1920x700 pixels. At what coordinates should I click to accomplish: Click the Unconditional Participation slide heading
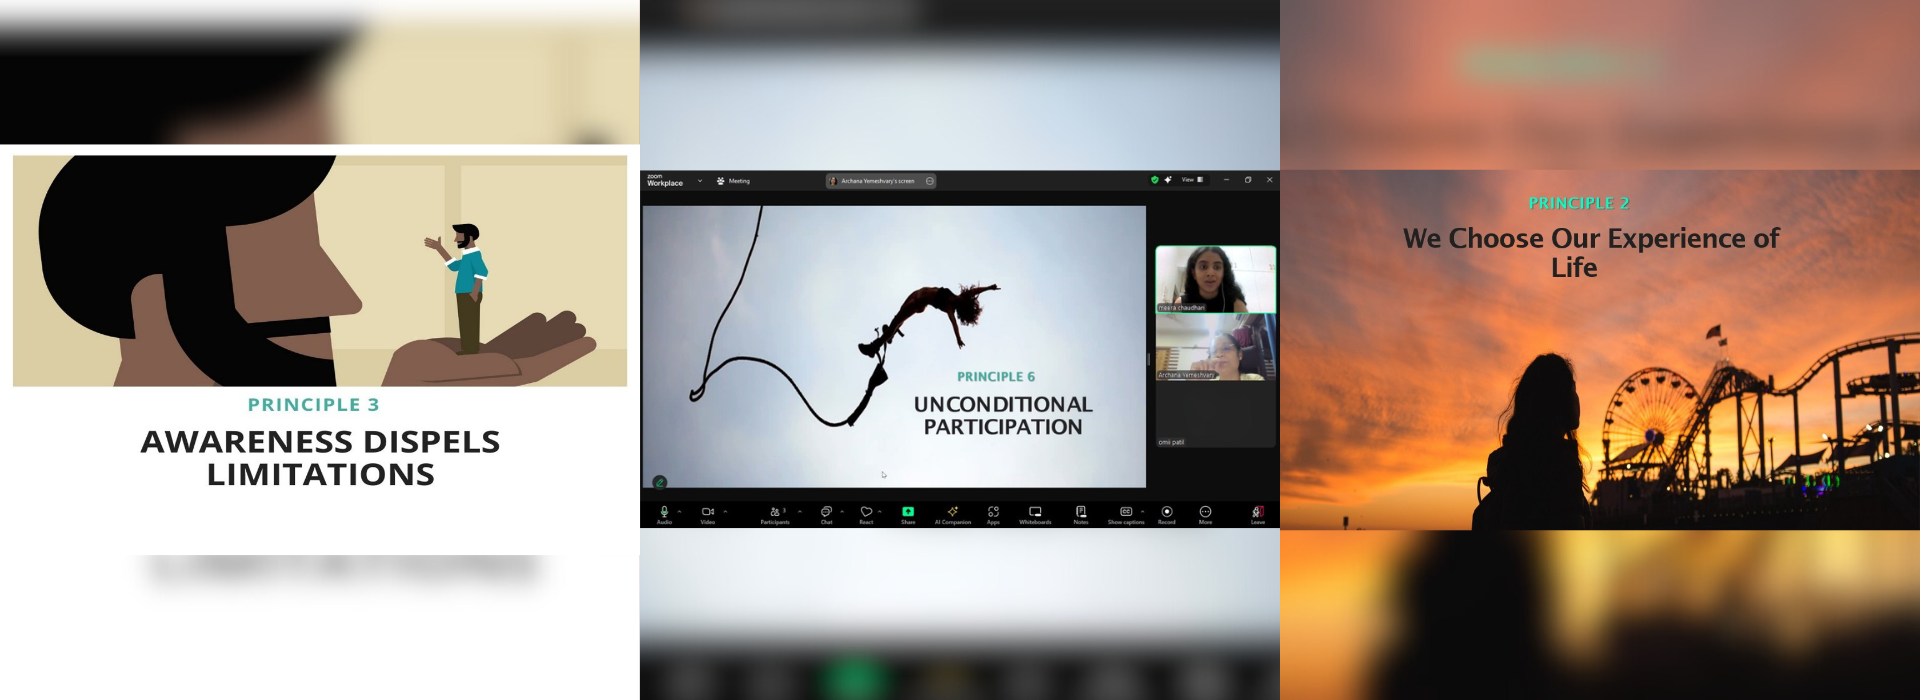(1003, 416)
